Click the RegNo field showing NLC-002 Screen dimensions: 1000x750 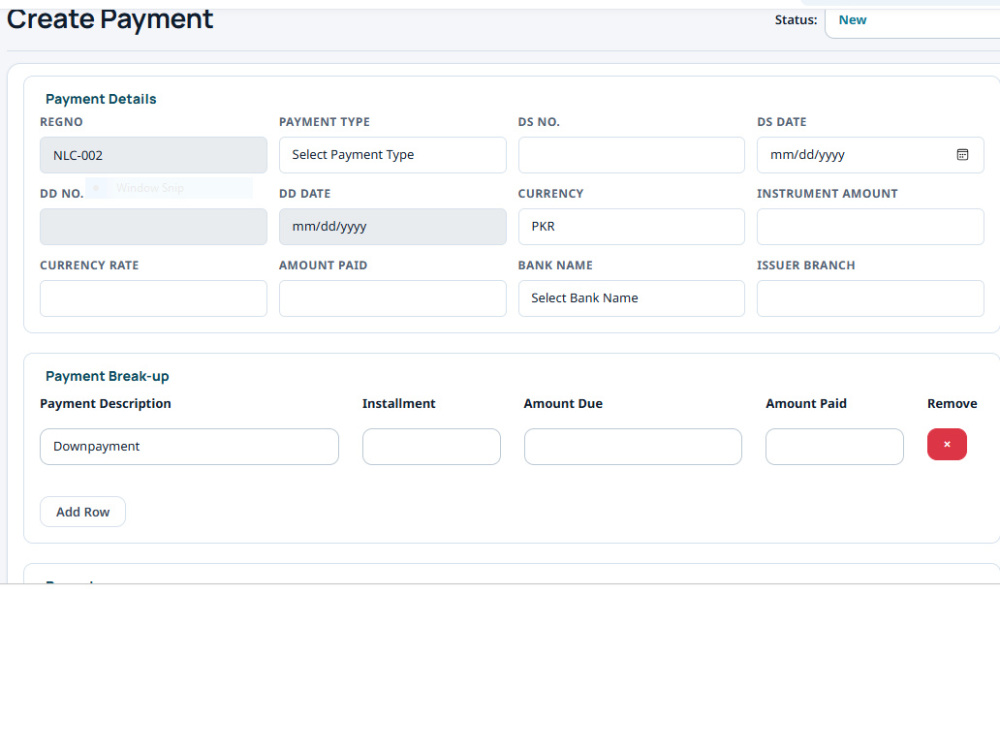[154, 155]
